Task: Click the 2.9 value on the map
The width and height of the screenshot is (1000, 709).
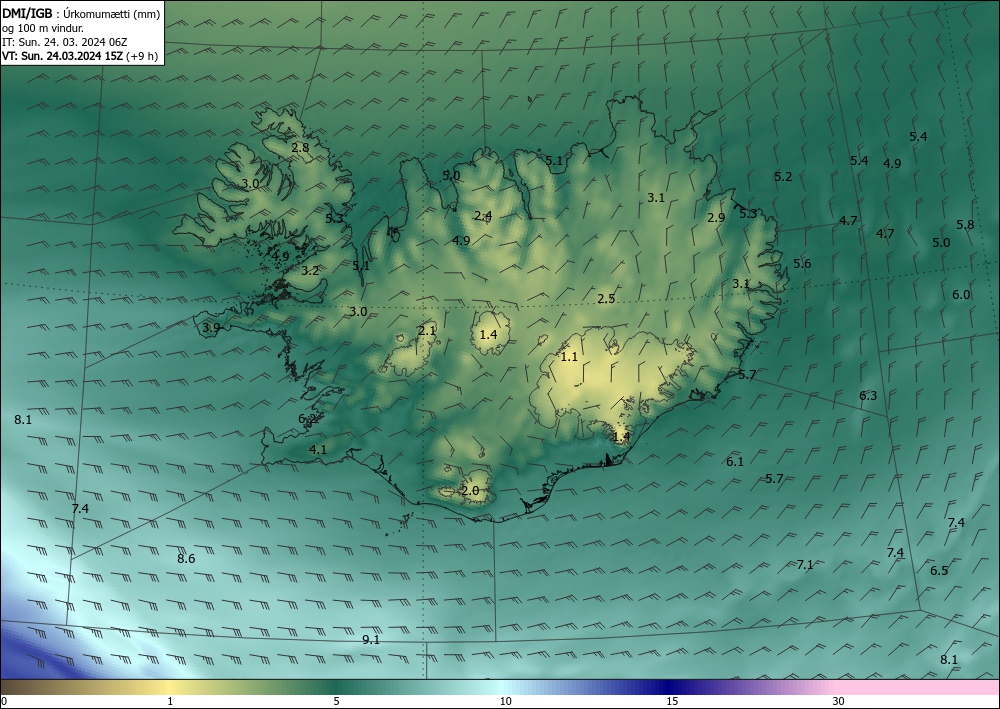Action: (x=716, y=217)
